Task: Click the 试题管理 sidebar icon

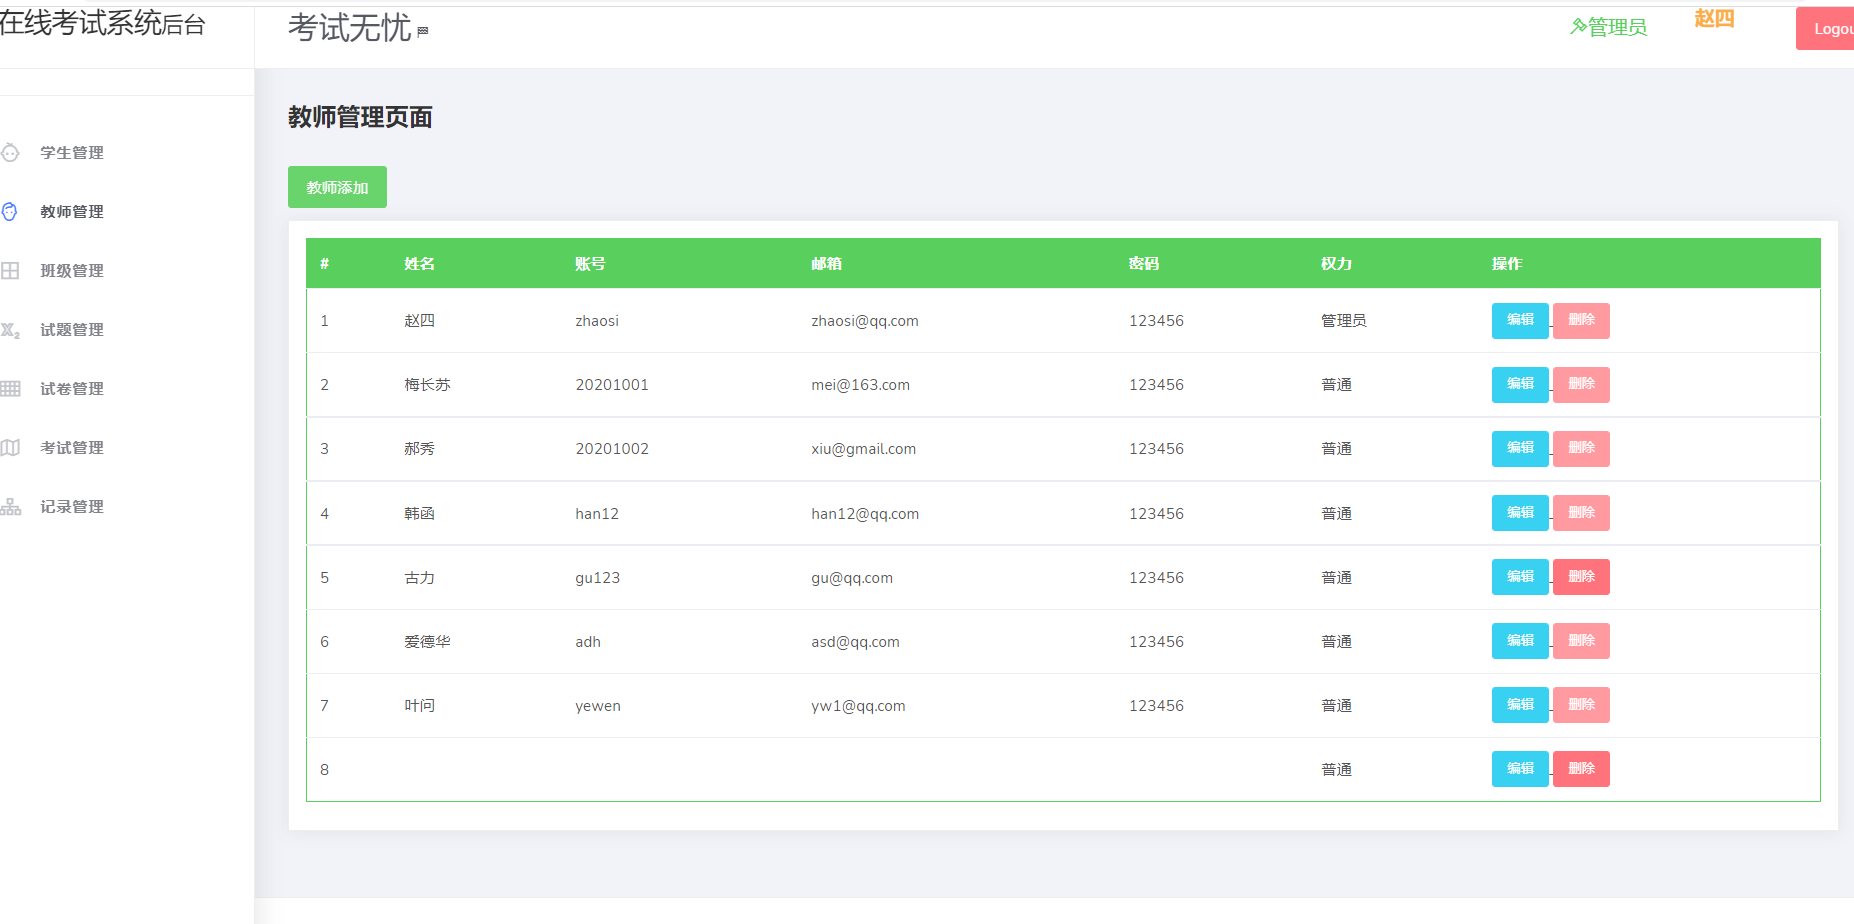Action: tap(10, 330)
